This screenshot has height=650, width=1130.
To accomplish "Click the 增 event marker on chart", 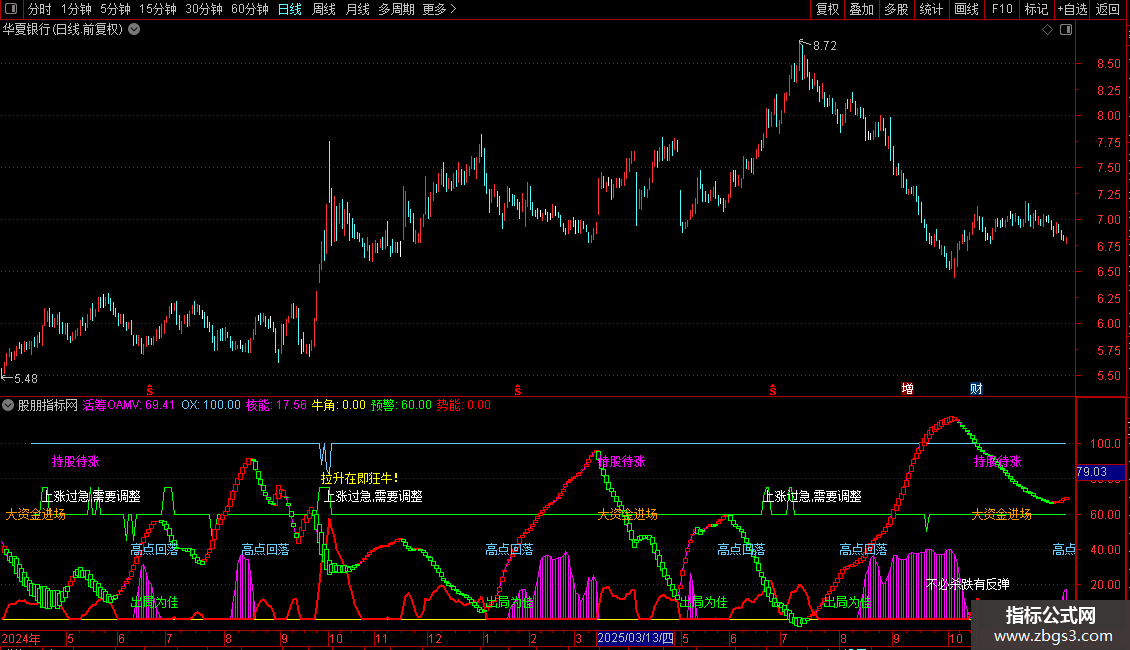I will click(907, 388).
